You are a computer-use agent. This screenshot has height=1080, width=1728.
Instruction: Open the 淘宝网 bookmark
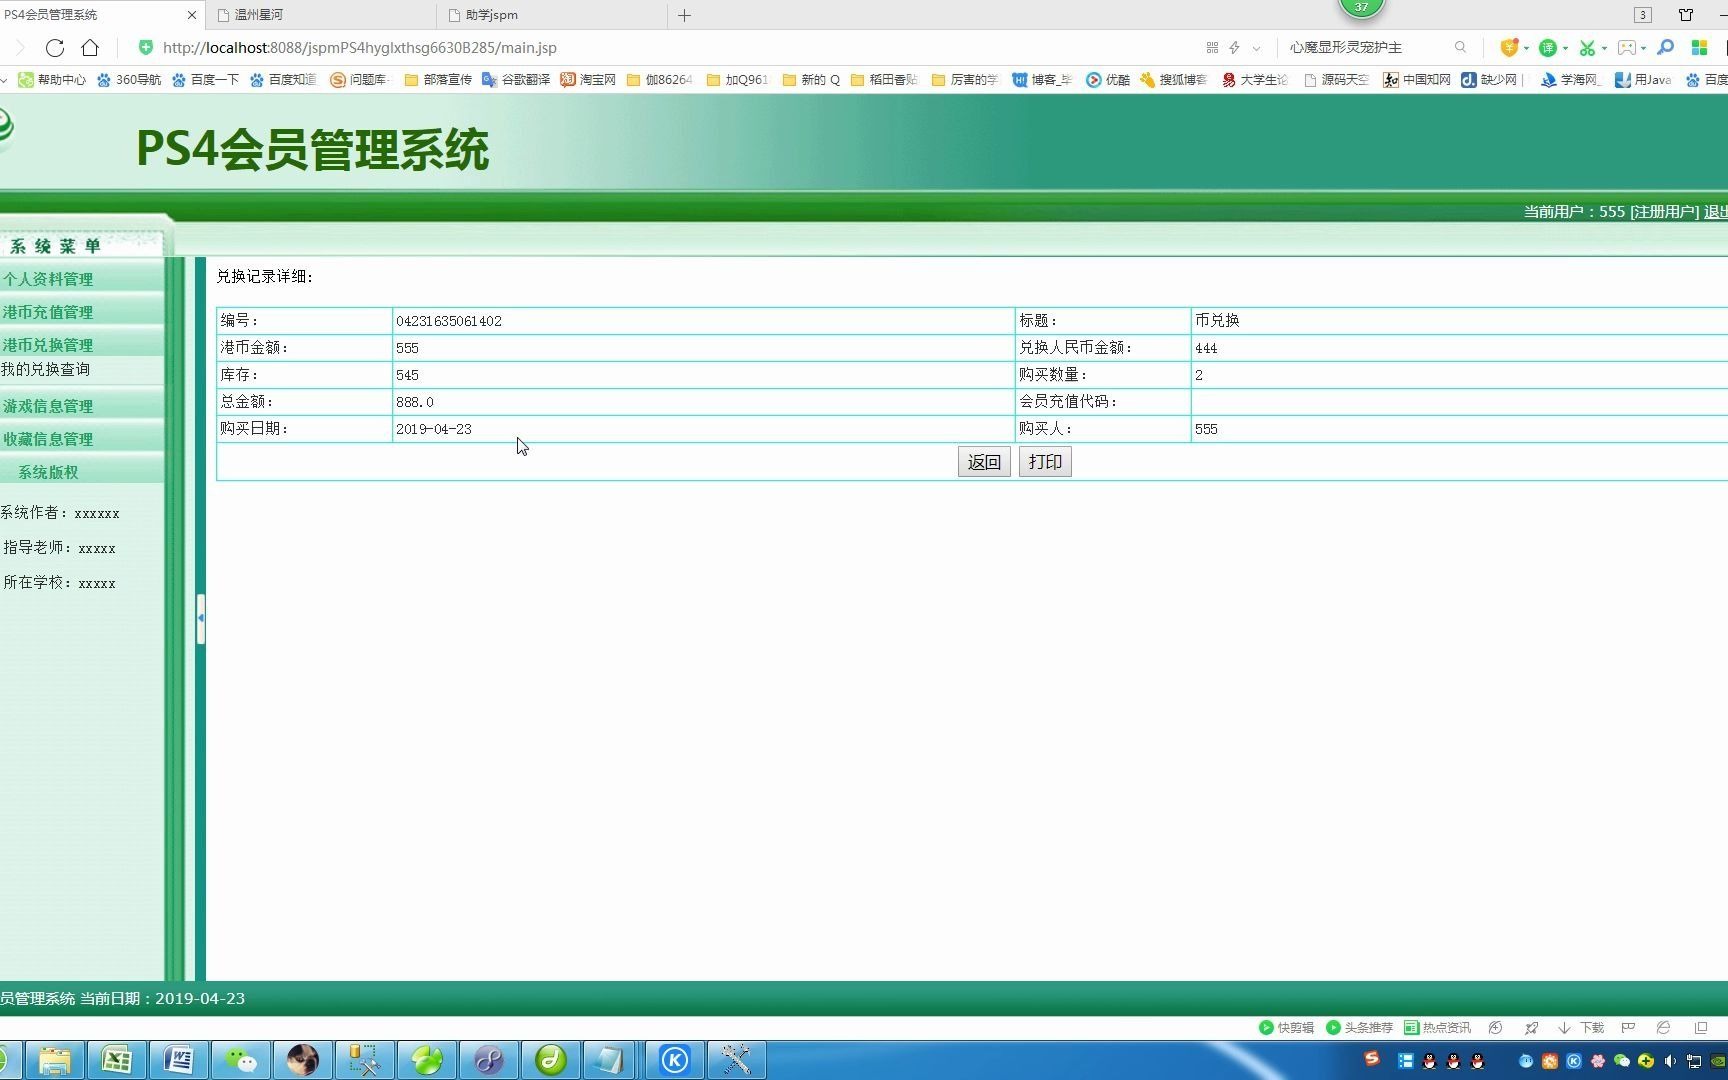pos(588,79)
